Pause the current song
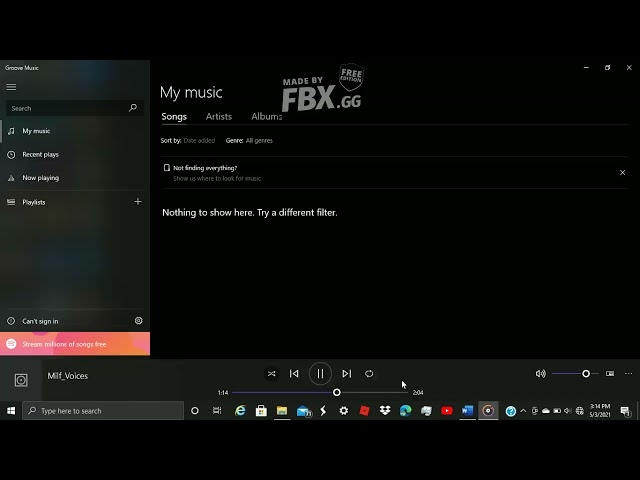 click(x=320, y=374)
